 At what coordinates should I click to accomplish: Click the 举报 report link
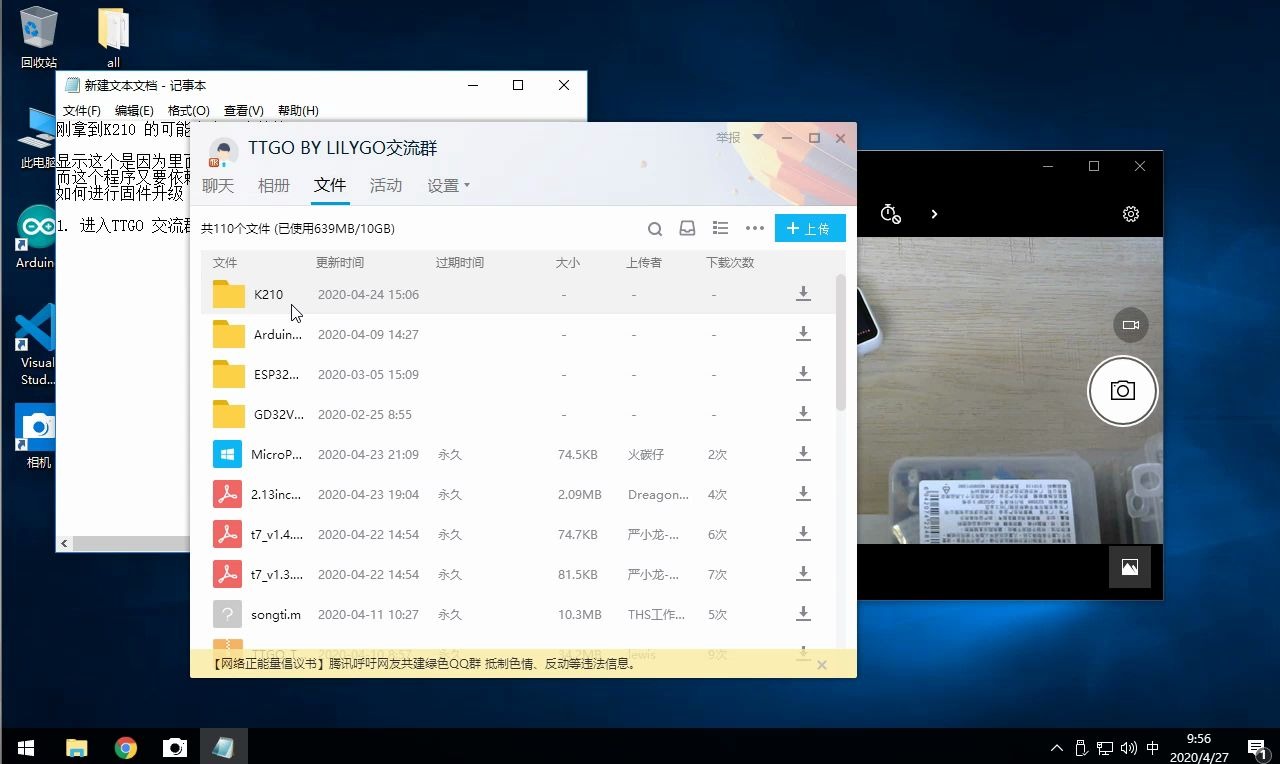pyautogui.click(x=728, y=138)
